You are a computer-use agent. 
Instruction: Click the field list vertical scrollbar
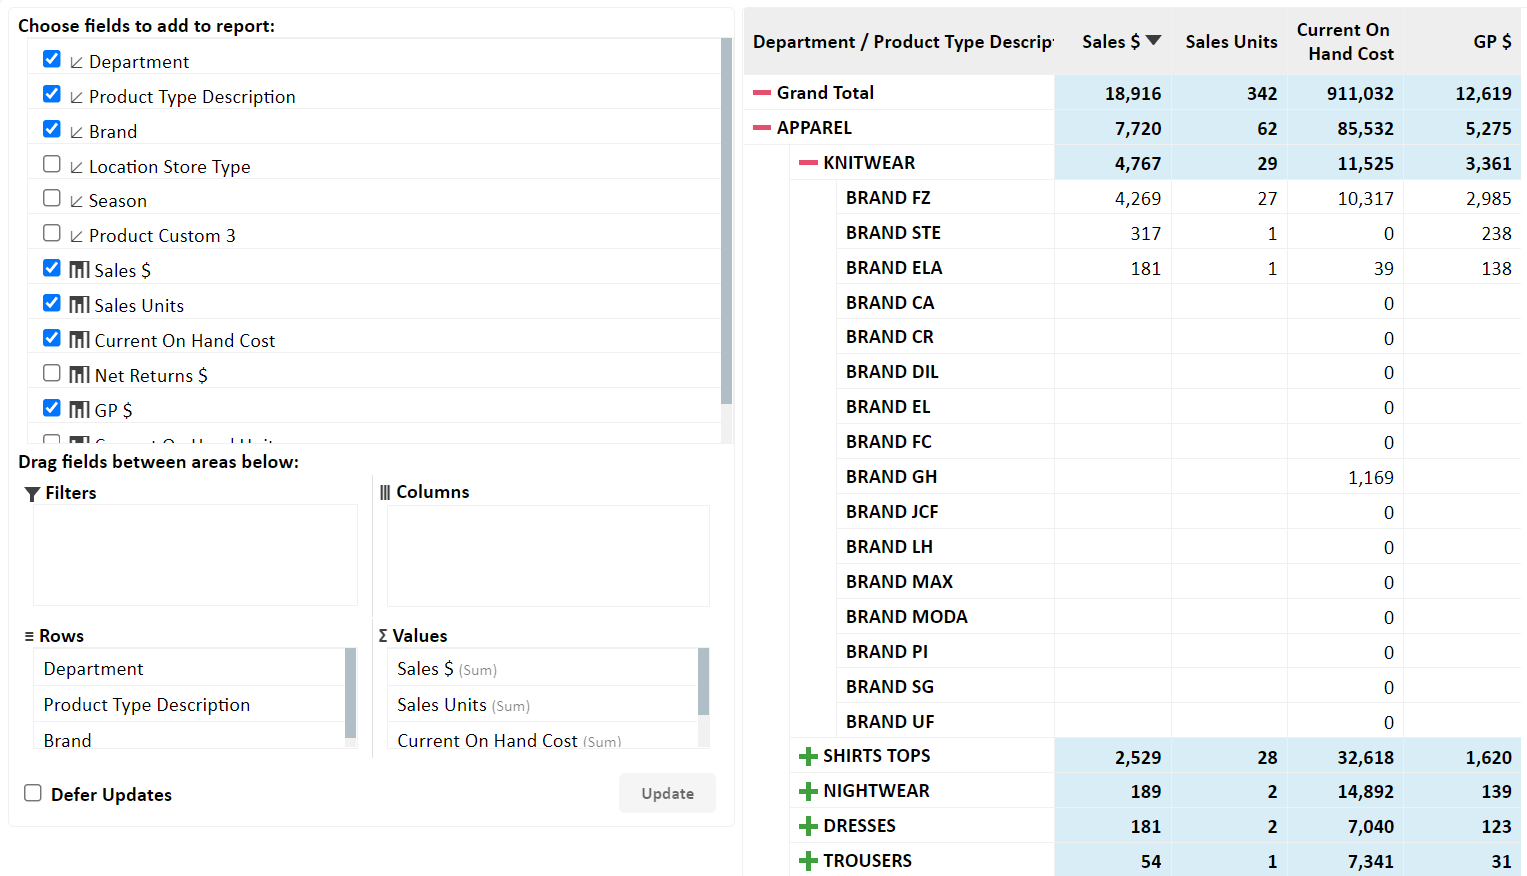click(726, 220)
